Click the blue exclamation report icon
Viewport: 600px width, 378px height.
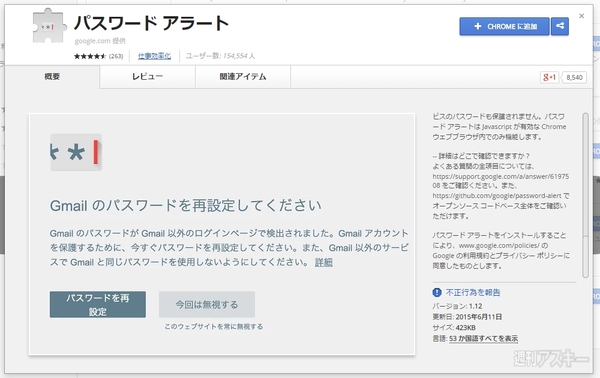(437, 293)
